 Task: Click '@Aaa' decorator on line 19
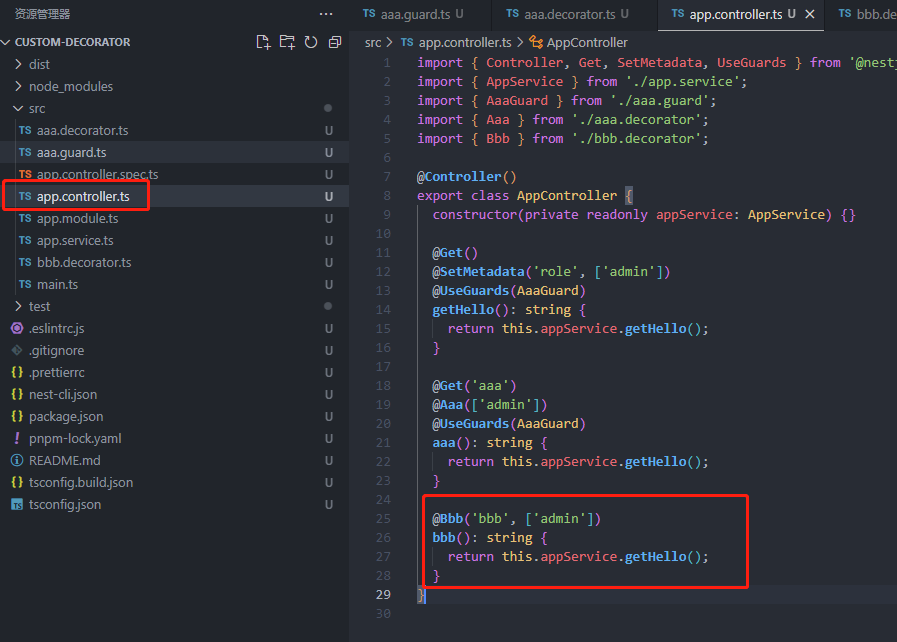[x=447, y=405]
